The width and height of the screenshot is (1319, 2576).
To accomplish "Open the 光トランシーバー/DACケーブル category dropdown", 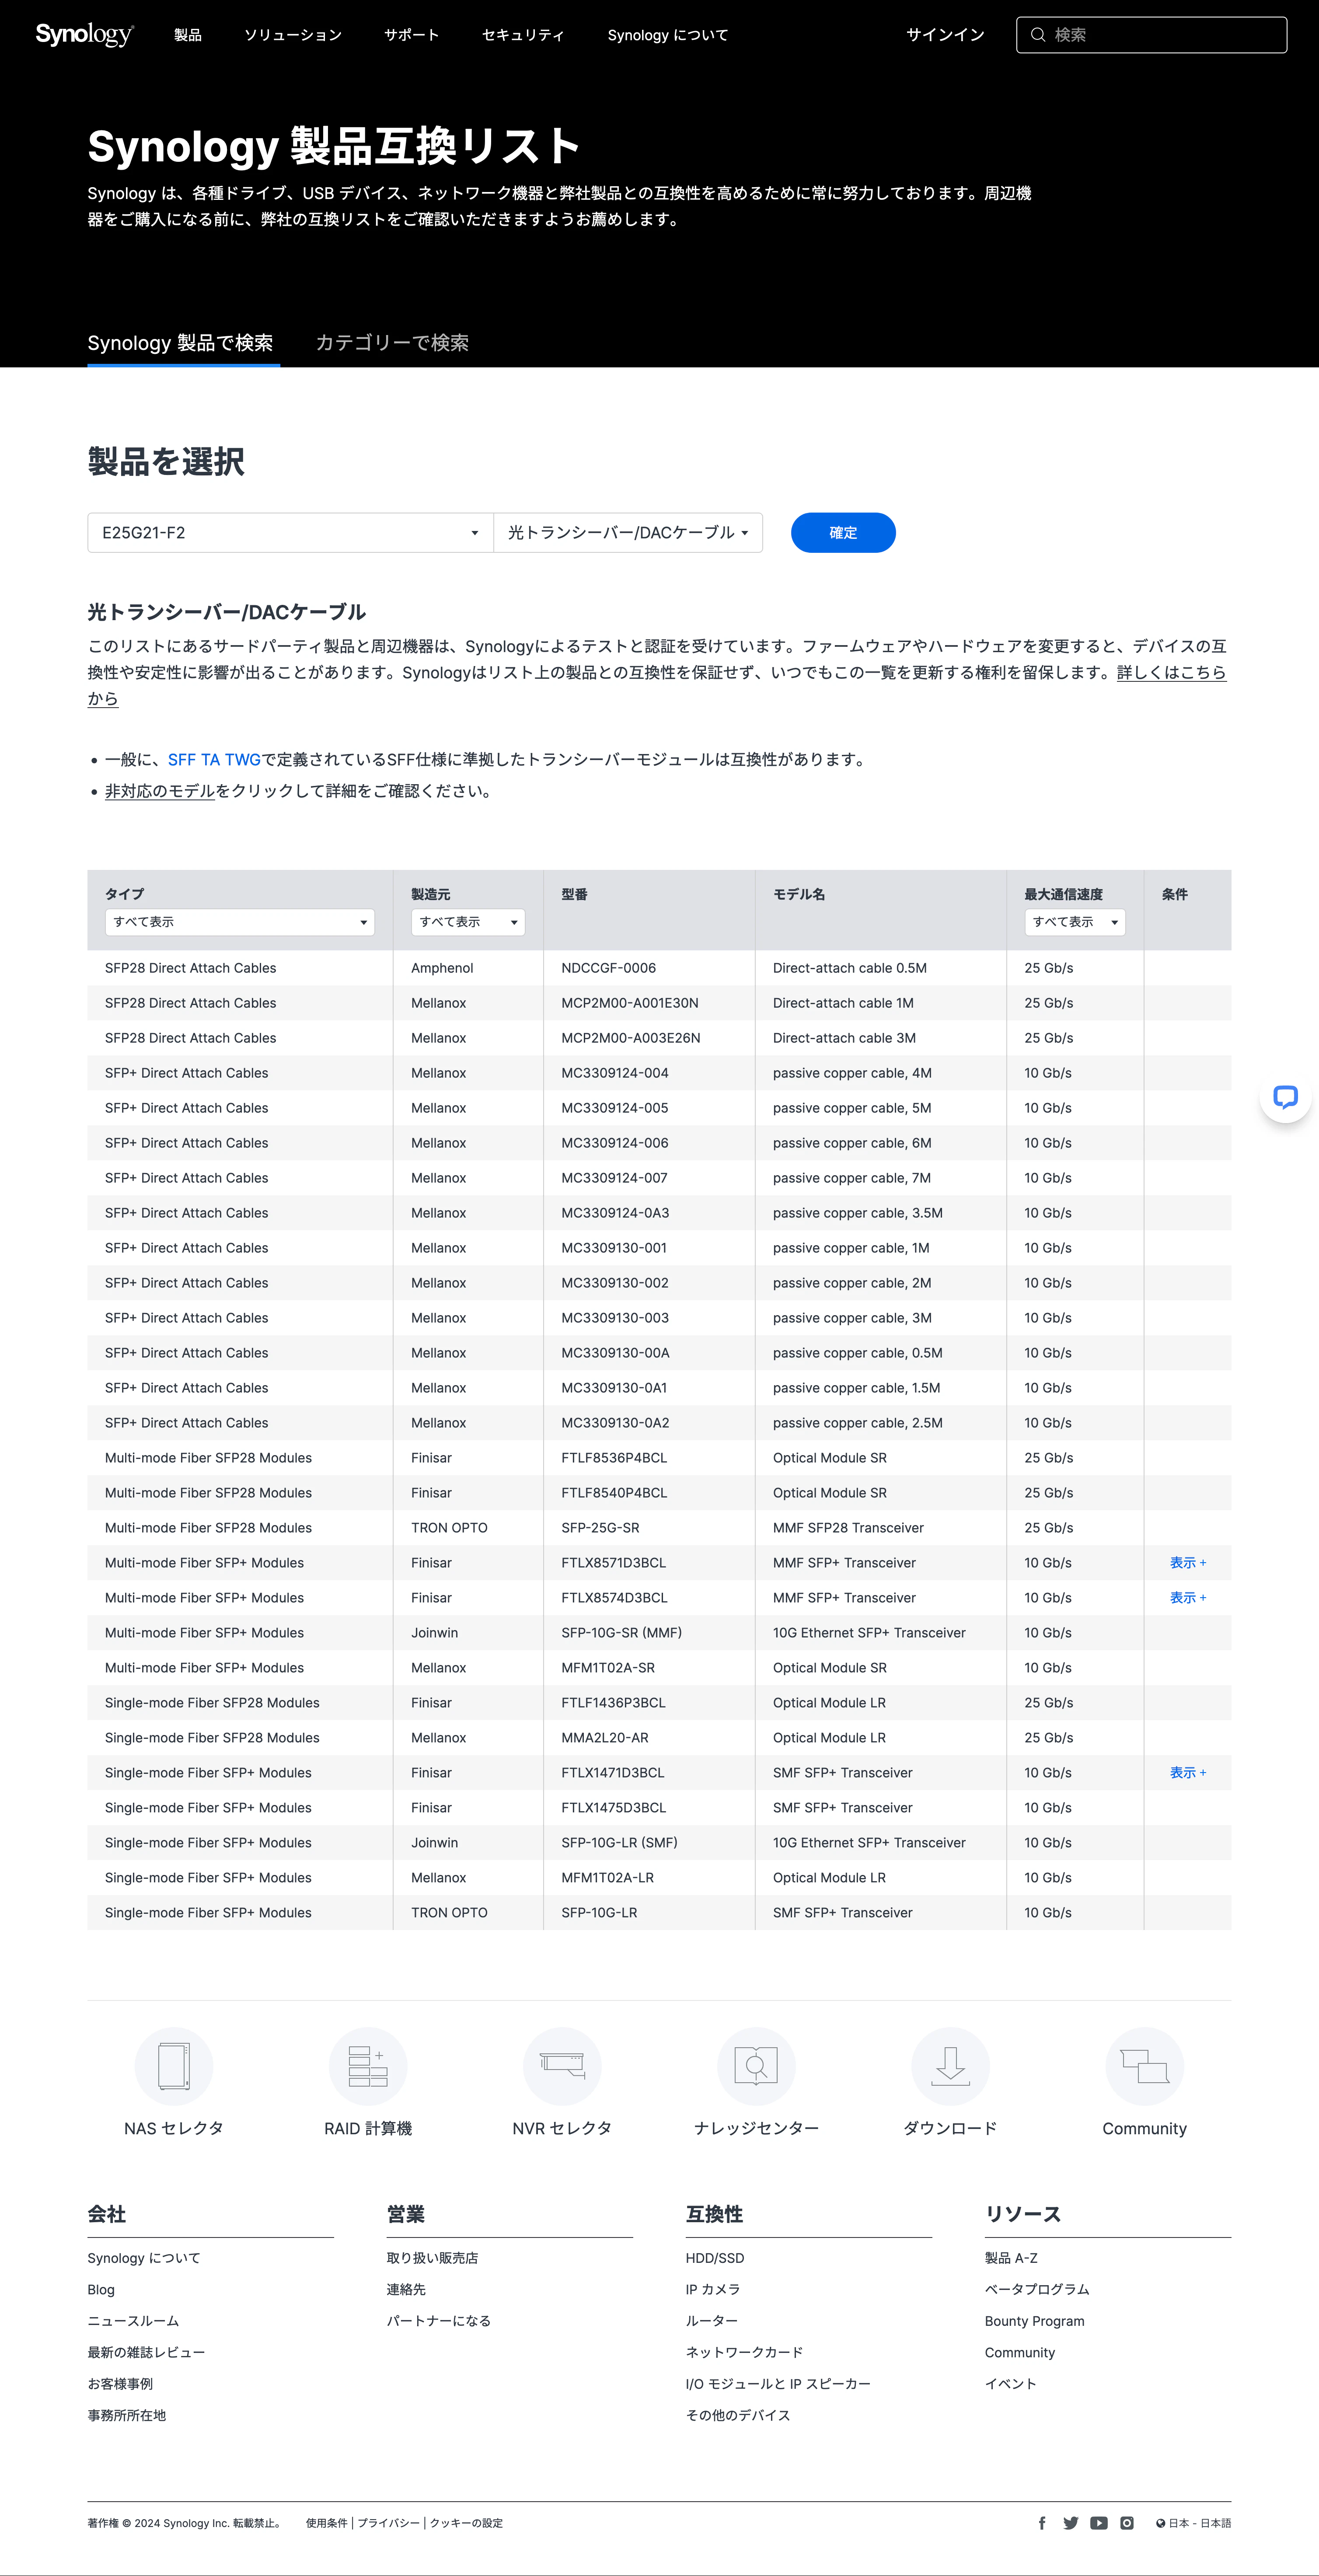I will click(628, 532).
